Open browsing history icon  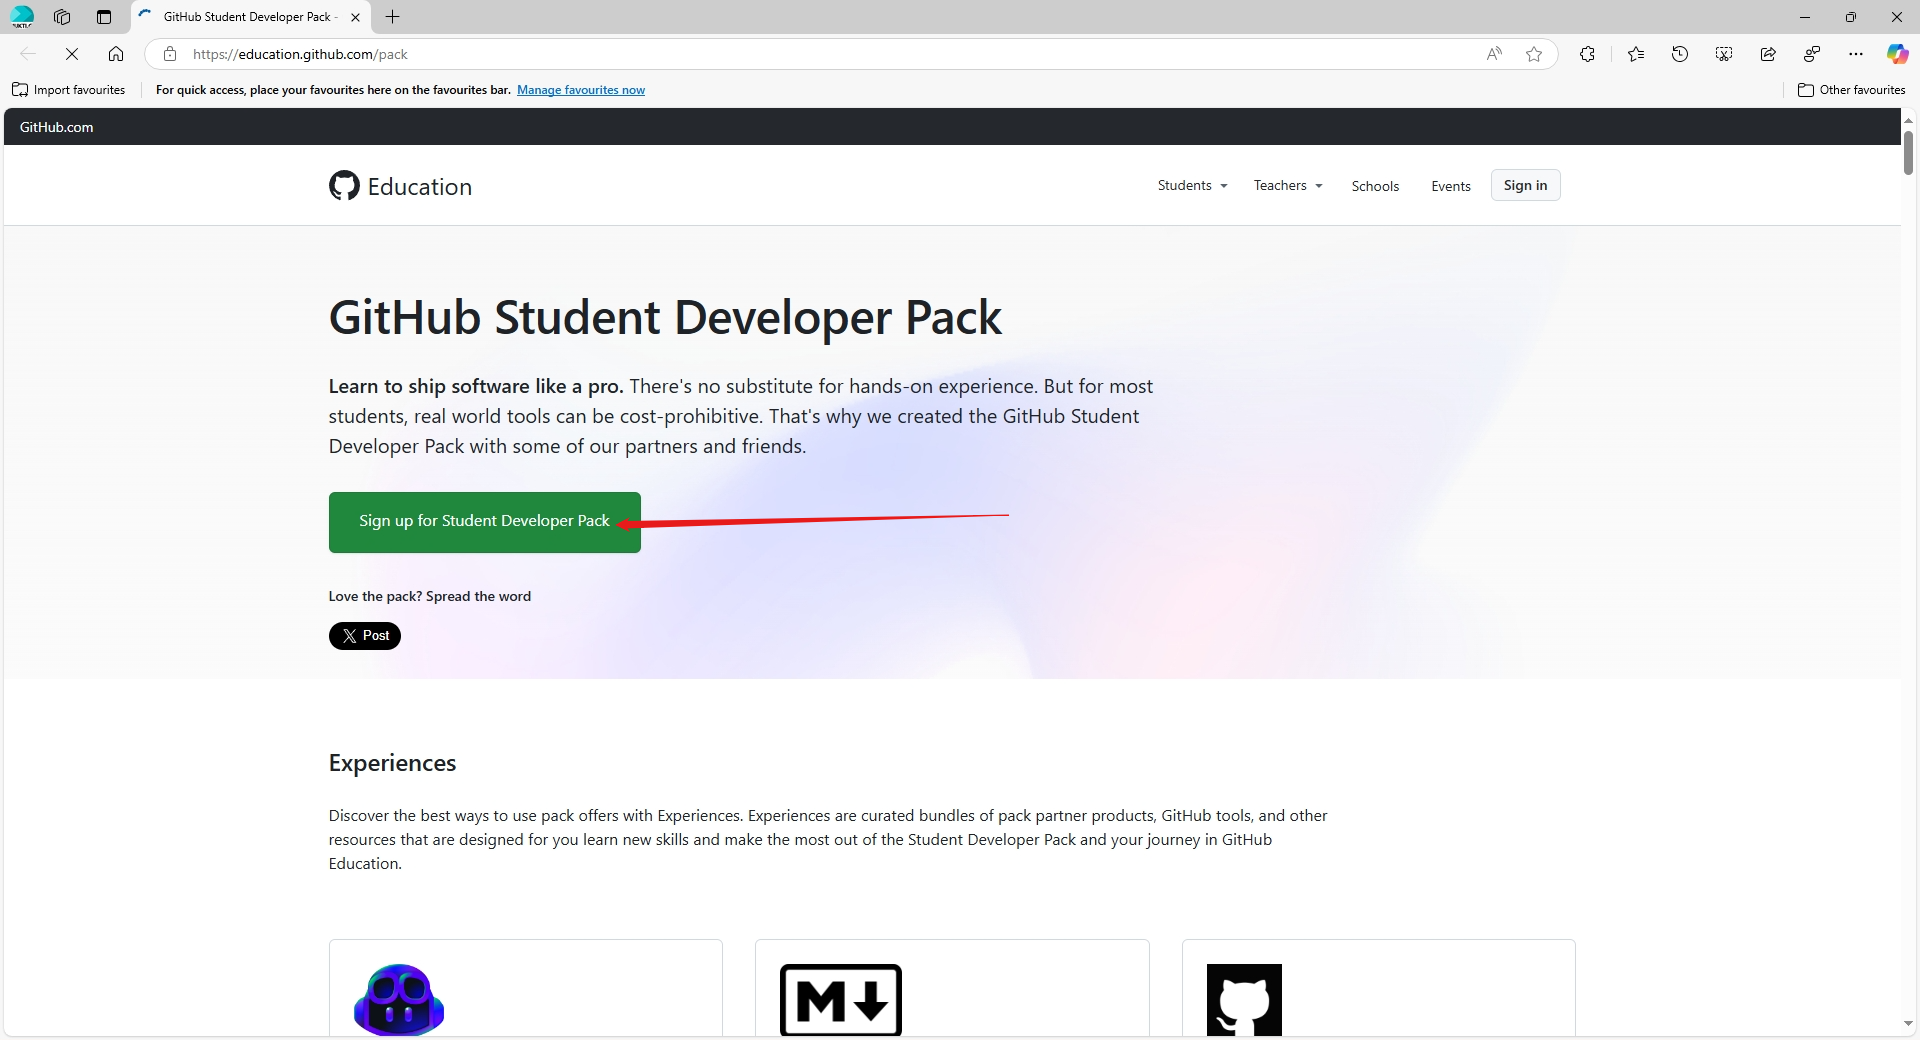tap(1680, 54)
